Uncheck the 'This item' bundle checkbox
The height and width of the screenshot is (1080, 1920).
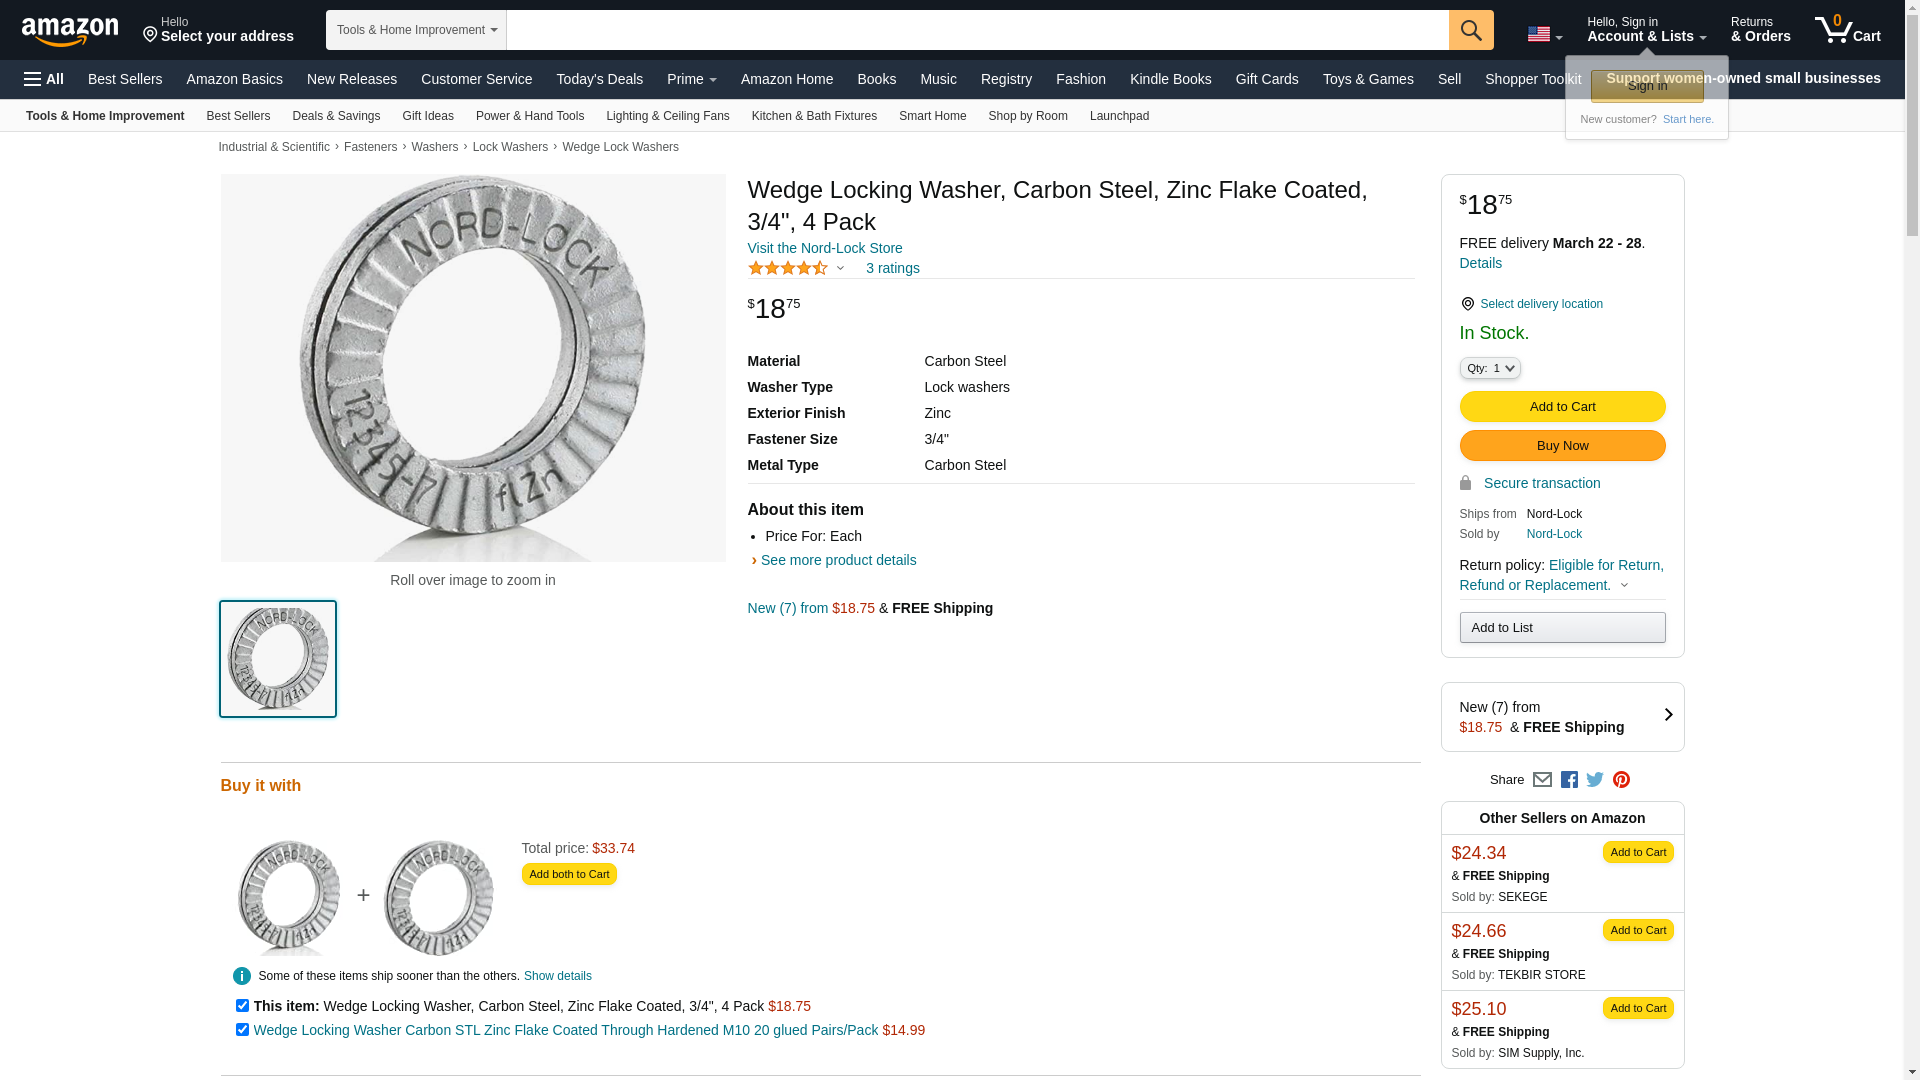pos(242,1006)
